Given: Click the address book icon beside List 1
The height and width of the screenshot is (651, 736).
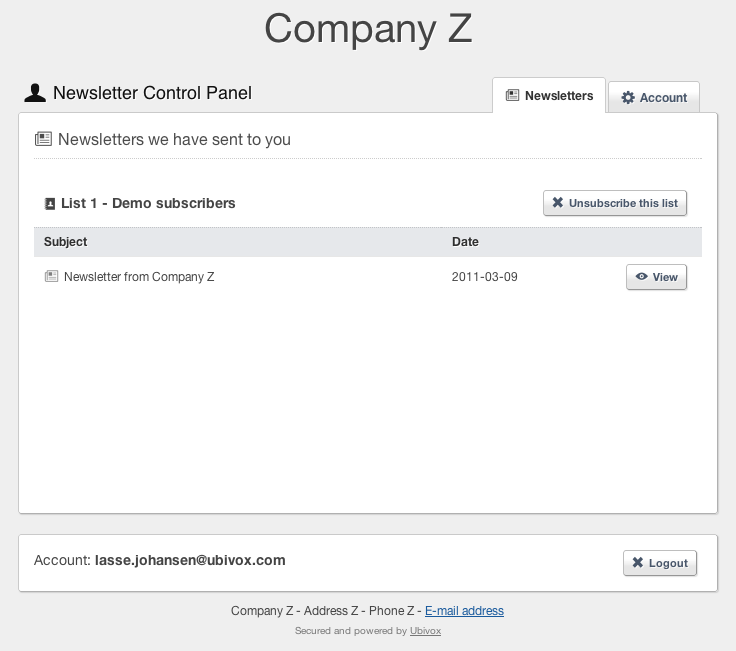Looking at the screenshot, I should pos(50,204).
